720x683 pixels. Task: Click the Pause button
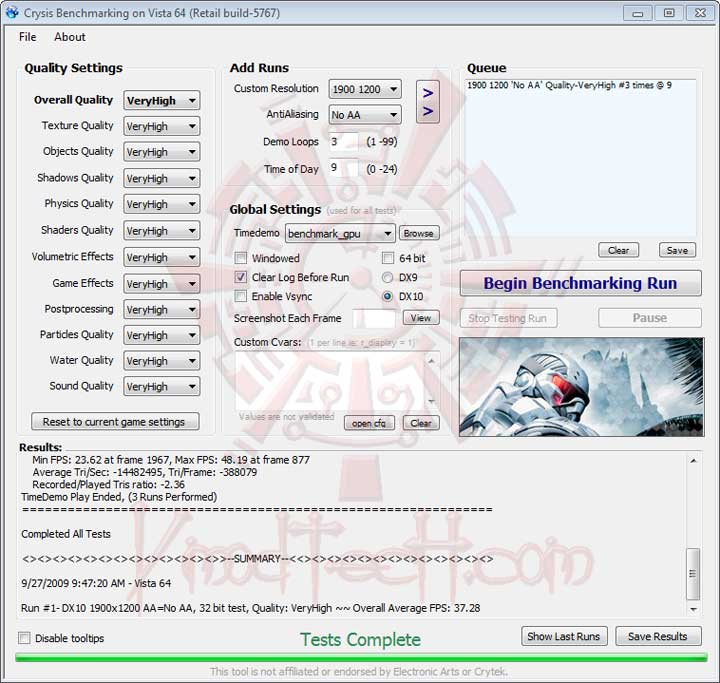(x=650, y=318)
